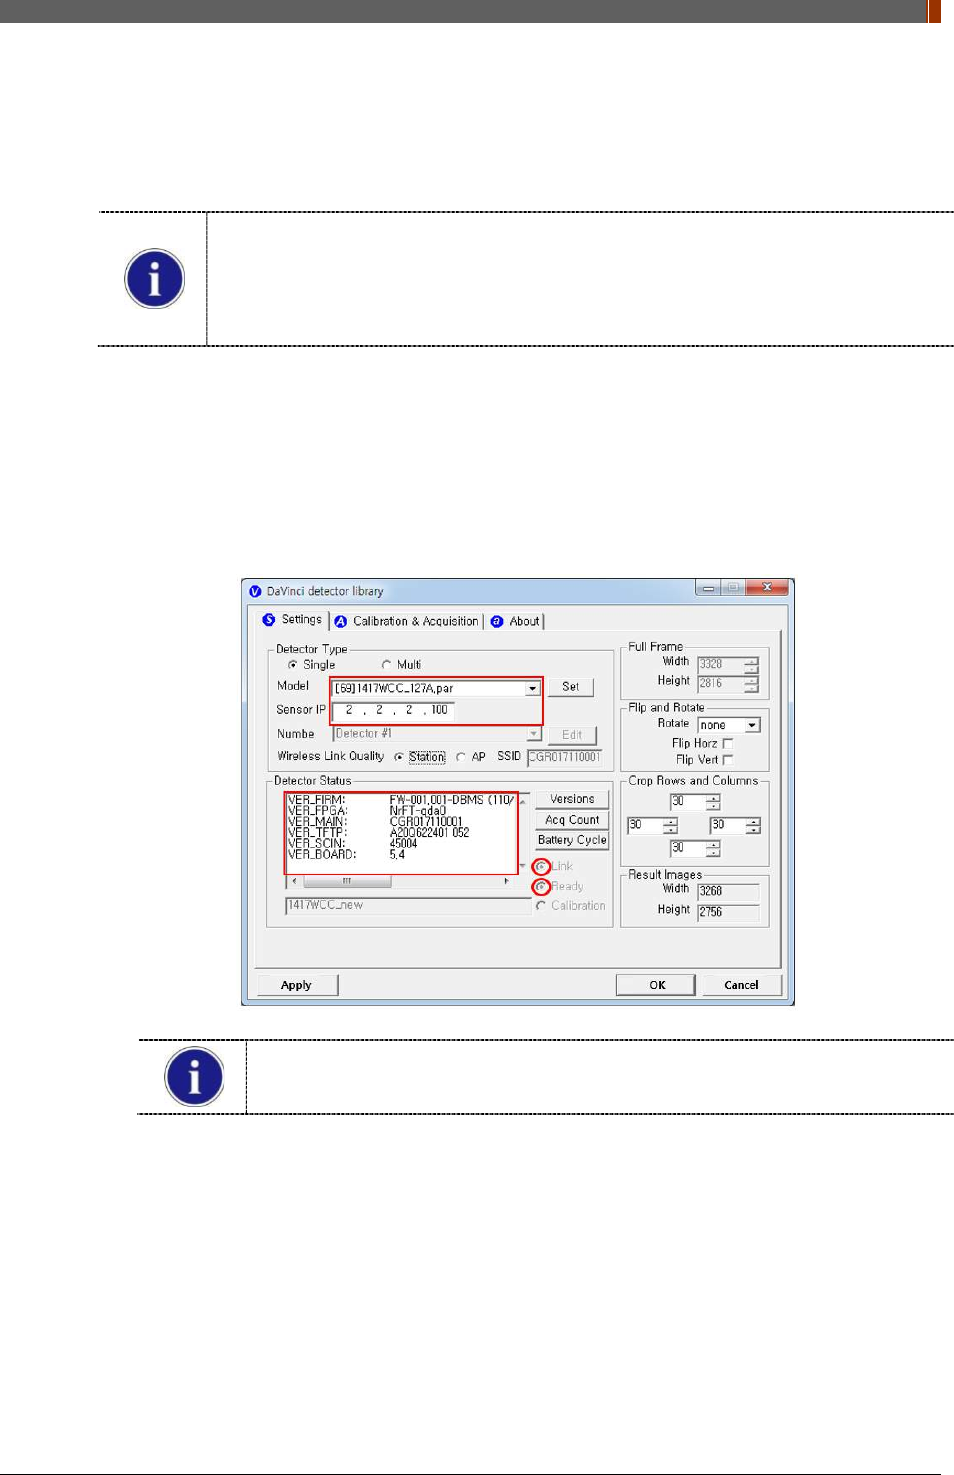Click the 1417WCC_new text field
The width and height of the screenshot is (954, 1475).
[x=408, y=905]
